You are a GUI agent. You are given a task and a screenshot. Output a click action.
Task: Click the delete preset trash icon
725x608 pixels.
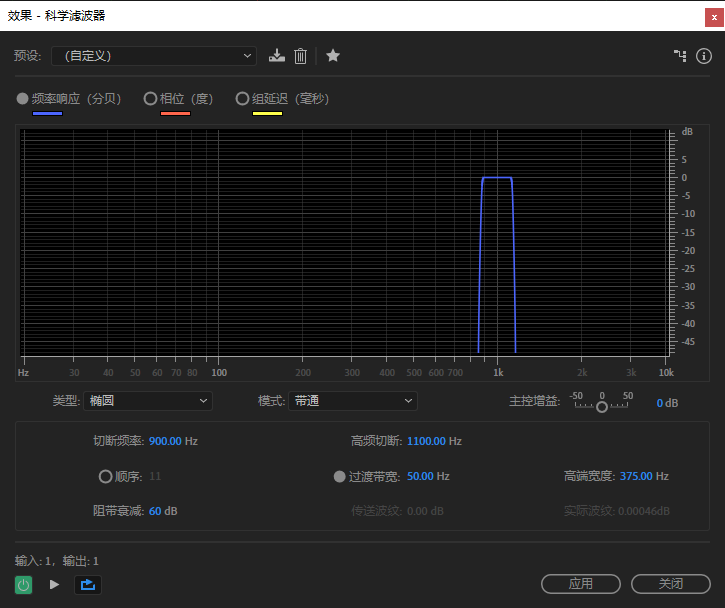tap(300, 56)
